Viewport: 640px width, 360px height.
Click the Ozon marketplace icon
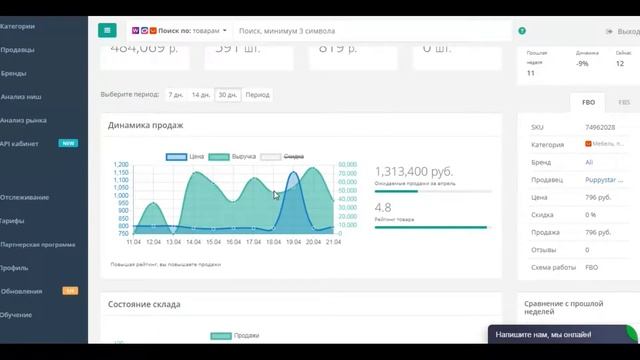pos(144,31)
